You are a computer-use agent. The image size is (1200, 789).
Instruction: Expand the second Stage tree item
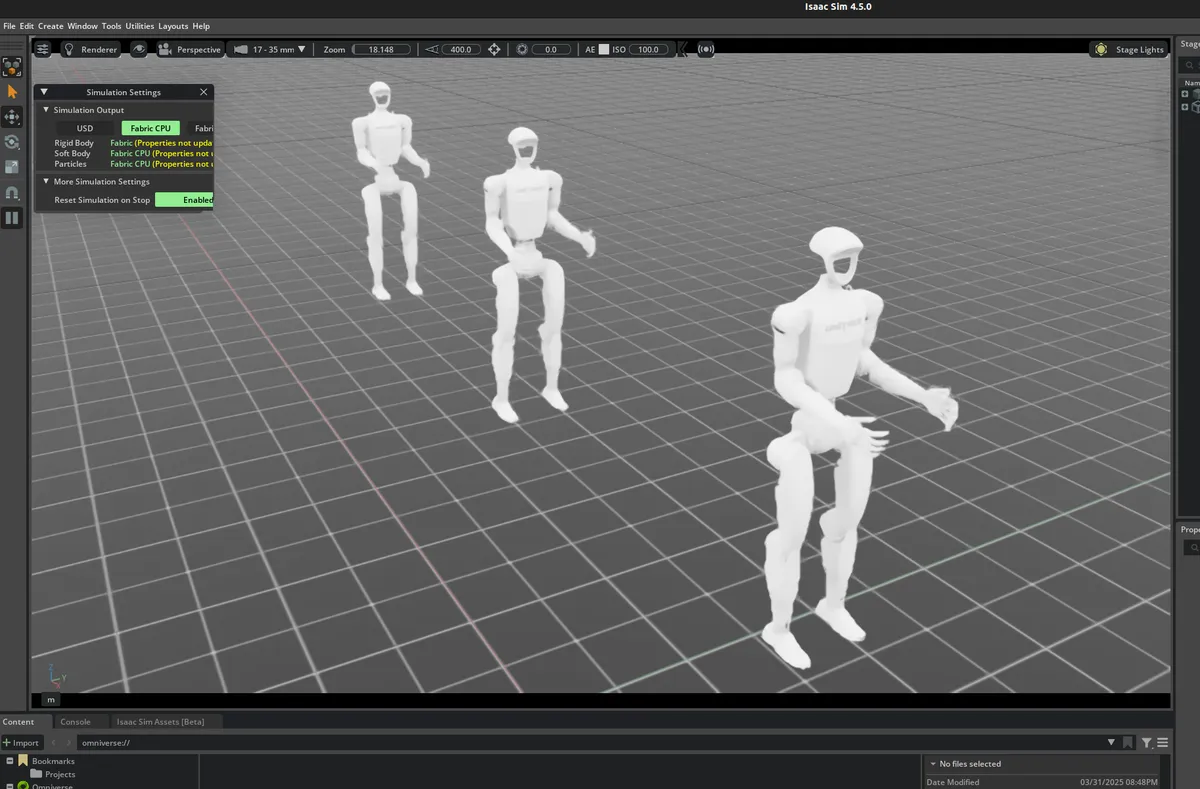(x=1185, y=106)
